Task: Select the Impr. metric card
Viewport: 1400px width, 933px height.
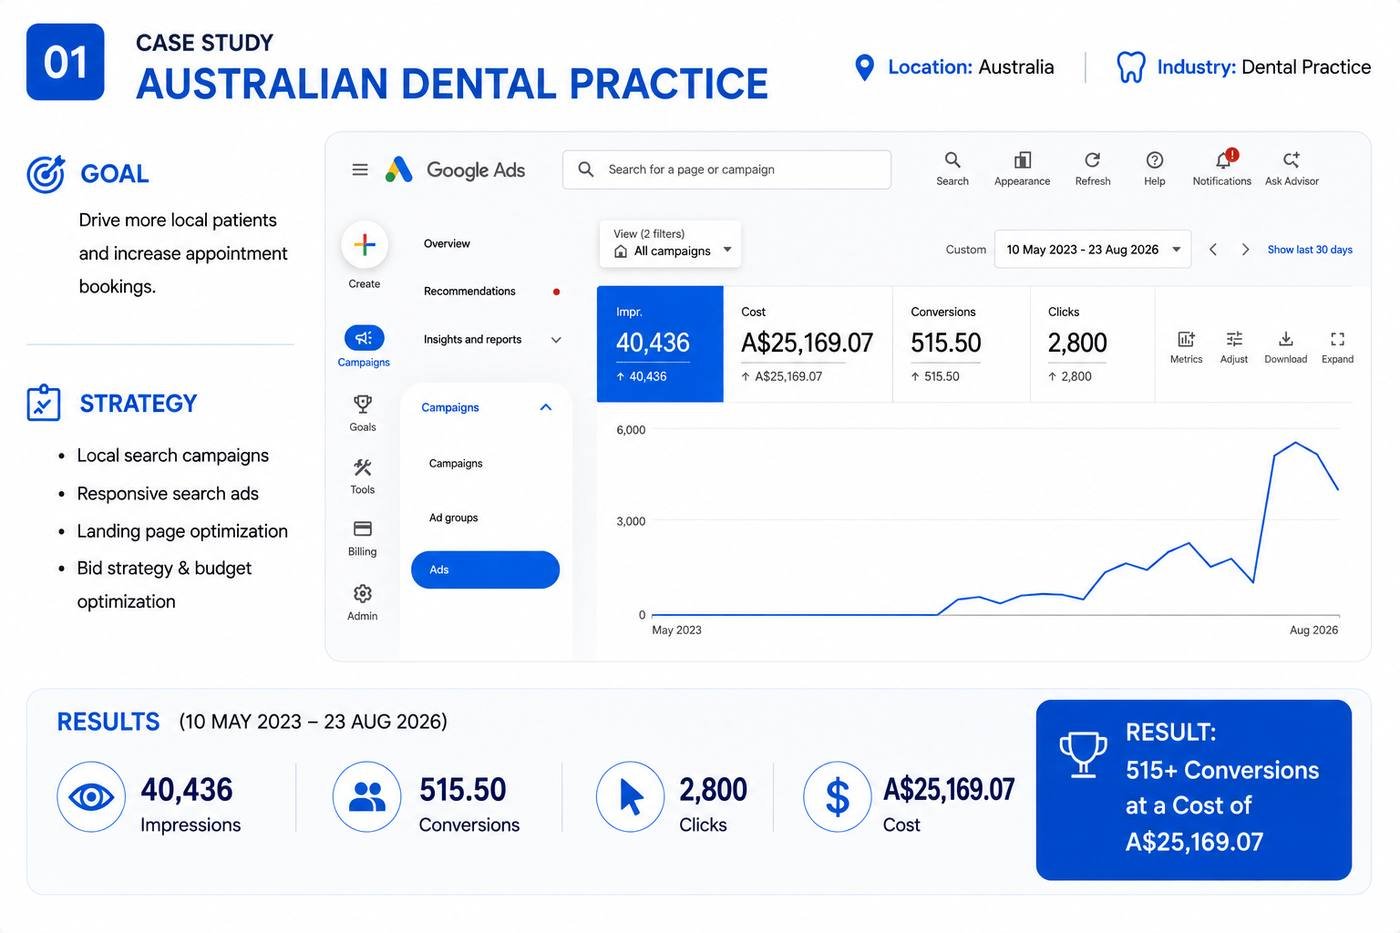Action: pyautogui.click(x=660, y=344)
